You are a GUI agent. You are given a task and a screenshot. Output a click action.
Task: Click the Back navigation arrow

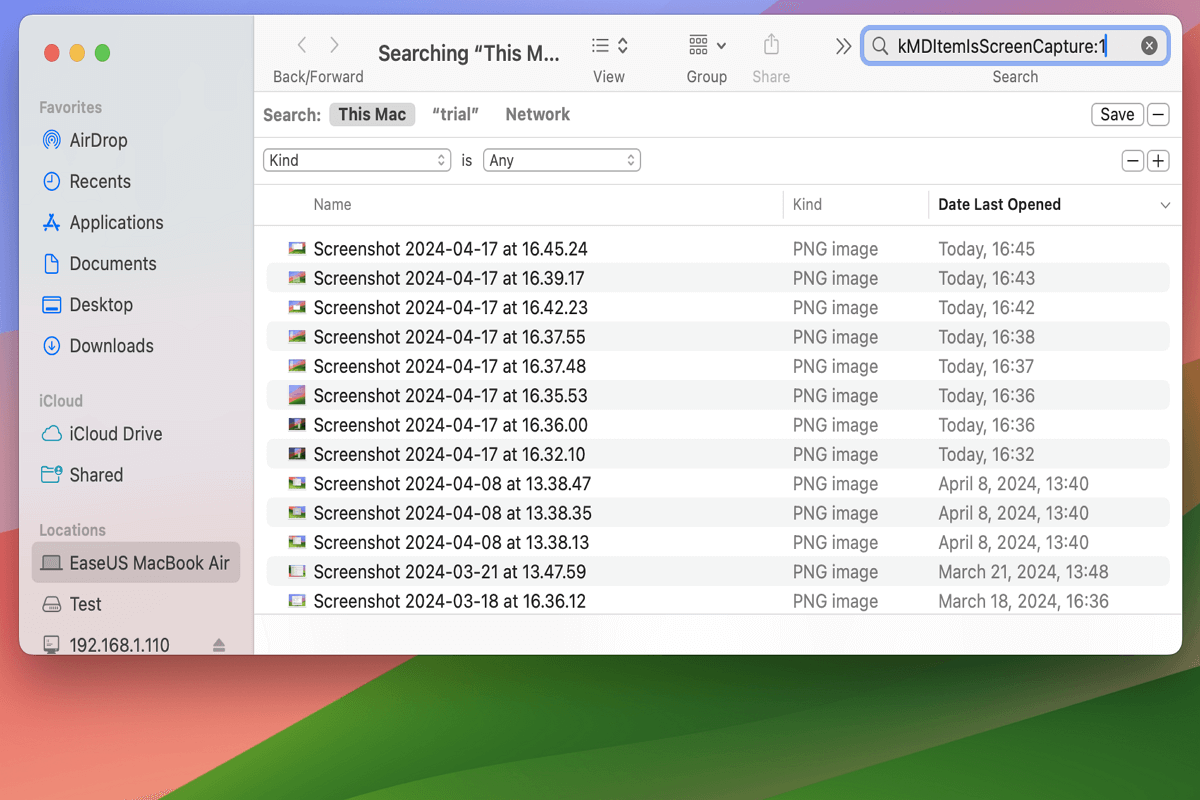[x=301, y=45]
